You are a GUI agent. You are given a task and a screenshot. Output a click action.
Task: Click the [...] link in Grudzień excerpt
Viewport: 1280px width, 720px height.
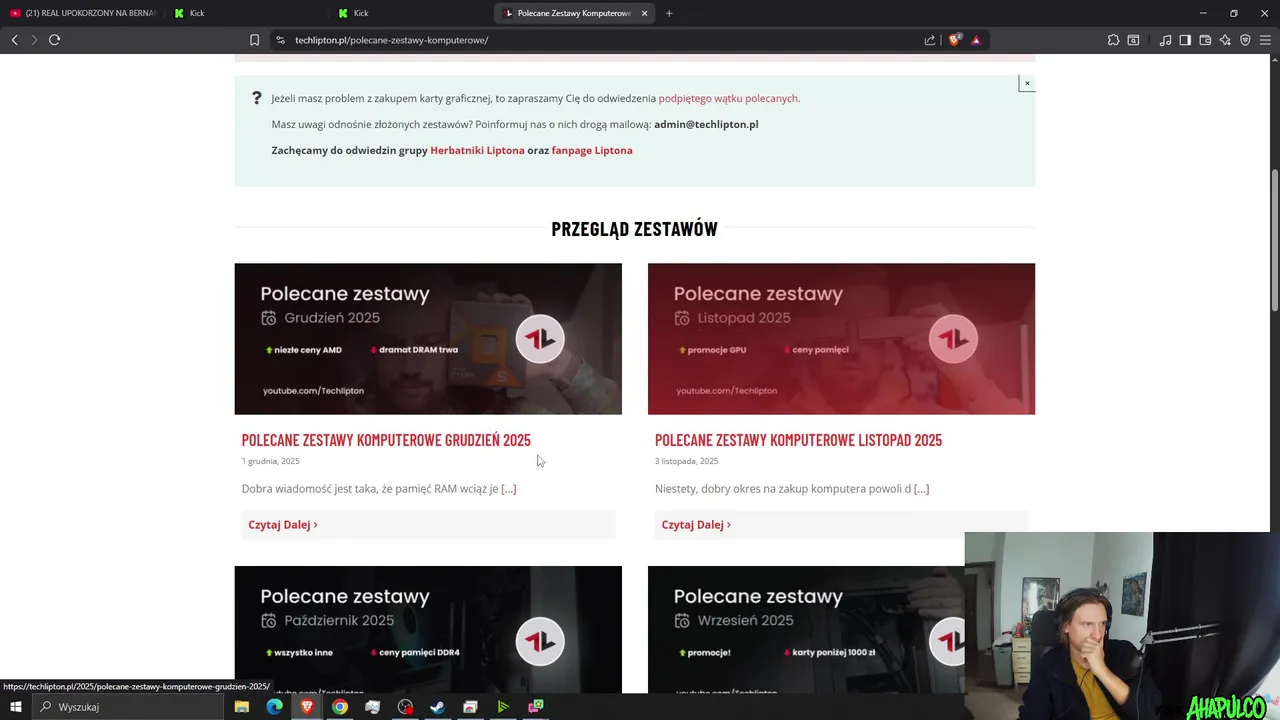tap(509, 489)
